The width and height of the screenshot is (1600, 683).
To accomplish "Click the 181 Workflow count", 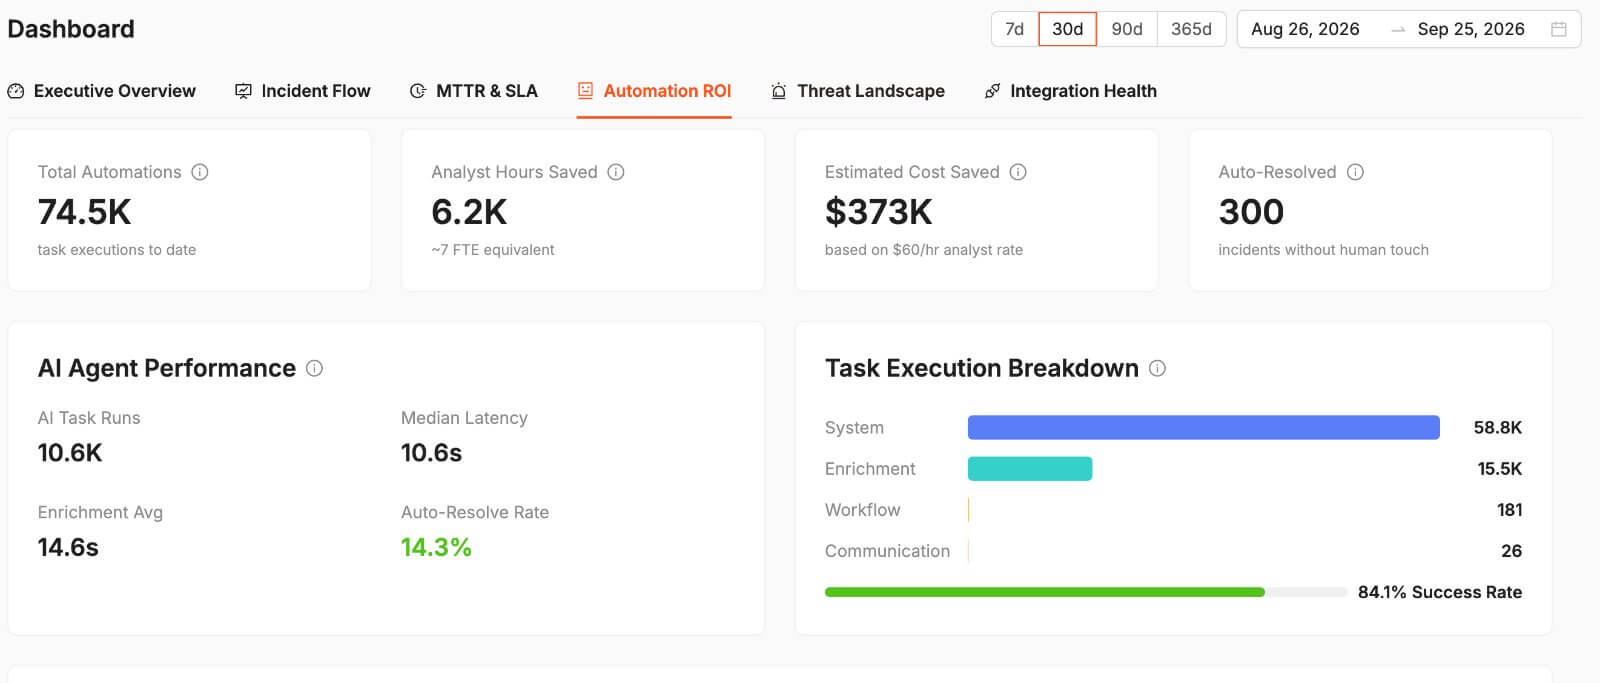I will tap(1510, 510).
